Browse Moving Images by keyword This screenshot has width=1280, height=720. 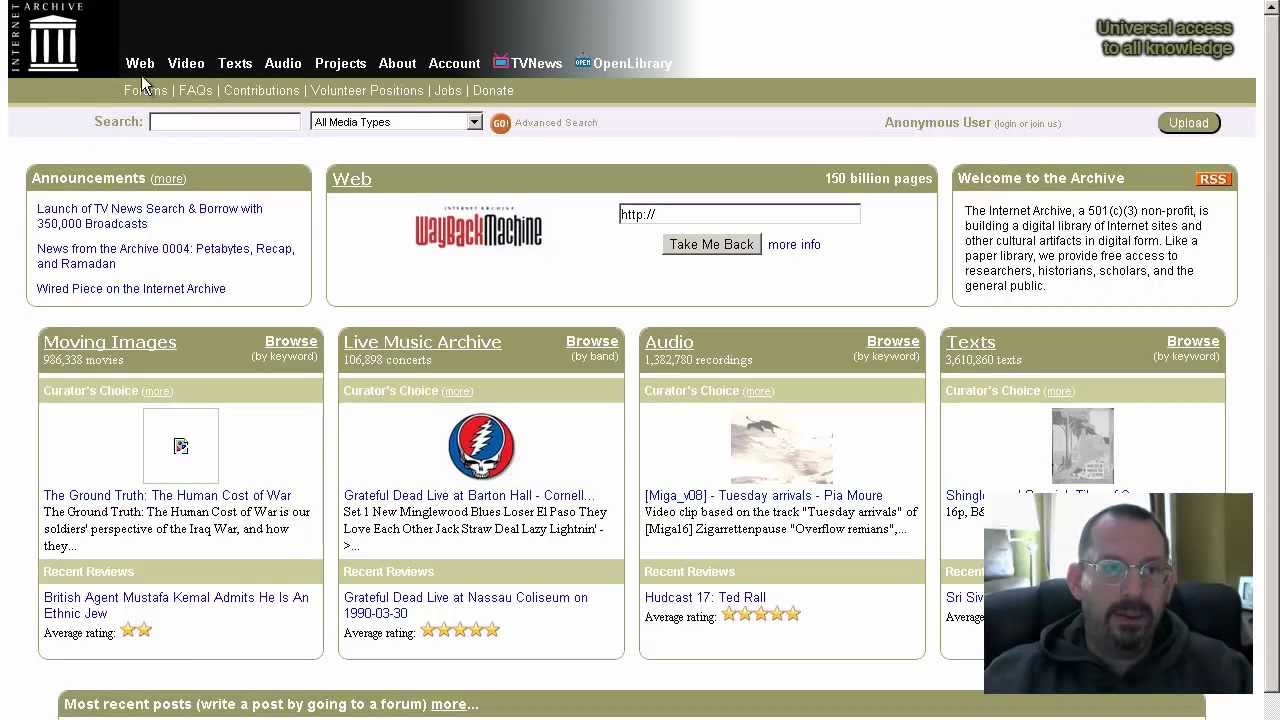[x=291, y=341]
